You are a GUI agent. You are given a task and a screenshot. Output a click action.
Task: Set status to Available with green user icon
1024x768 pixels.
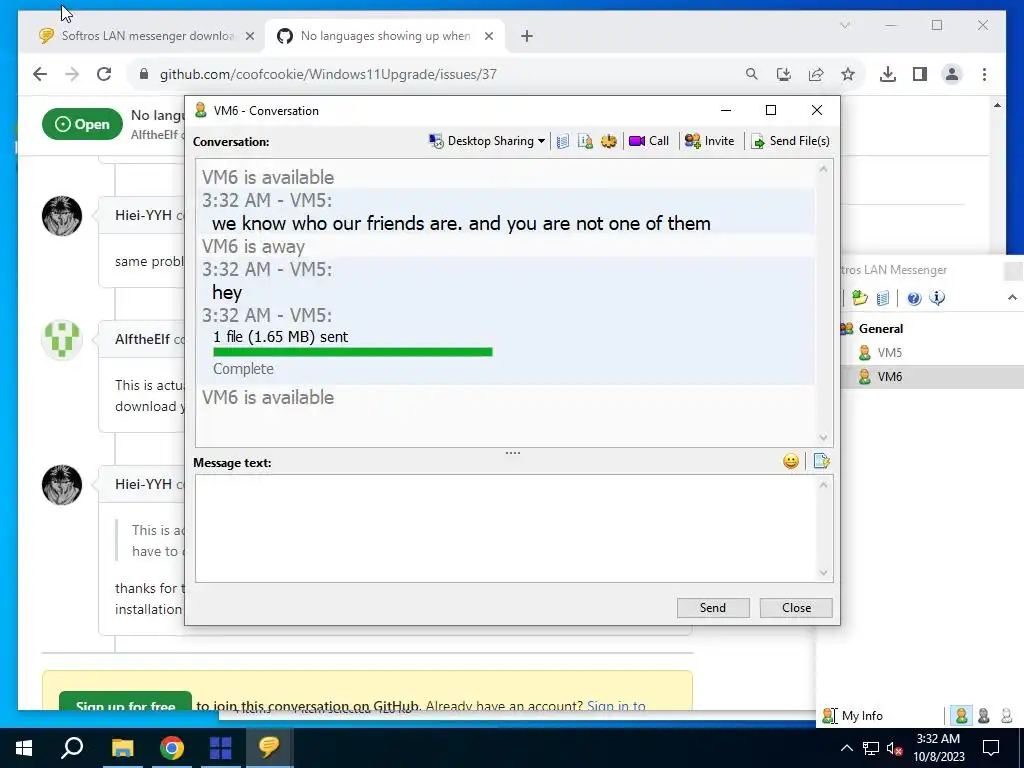(x=961, y=716)
